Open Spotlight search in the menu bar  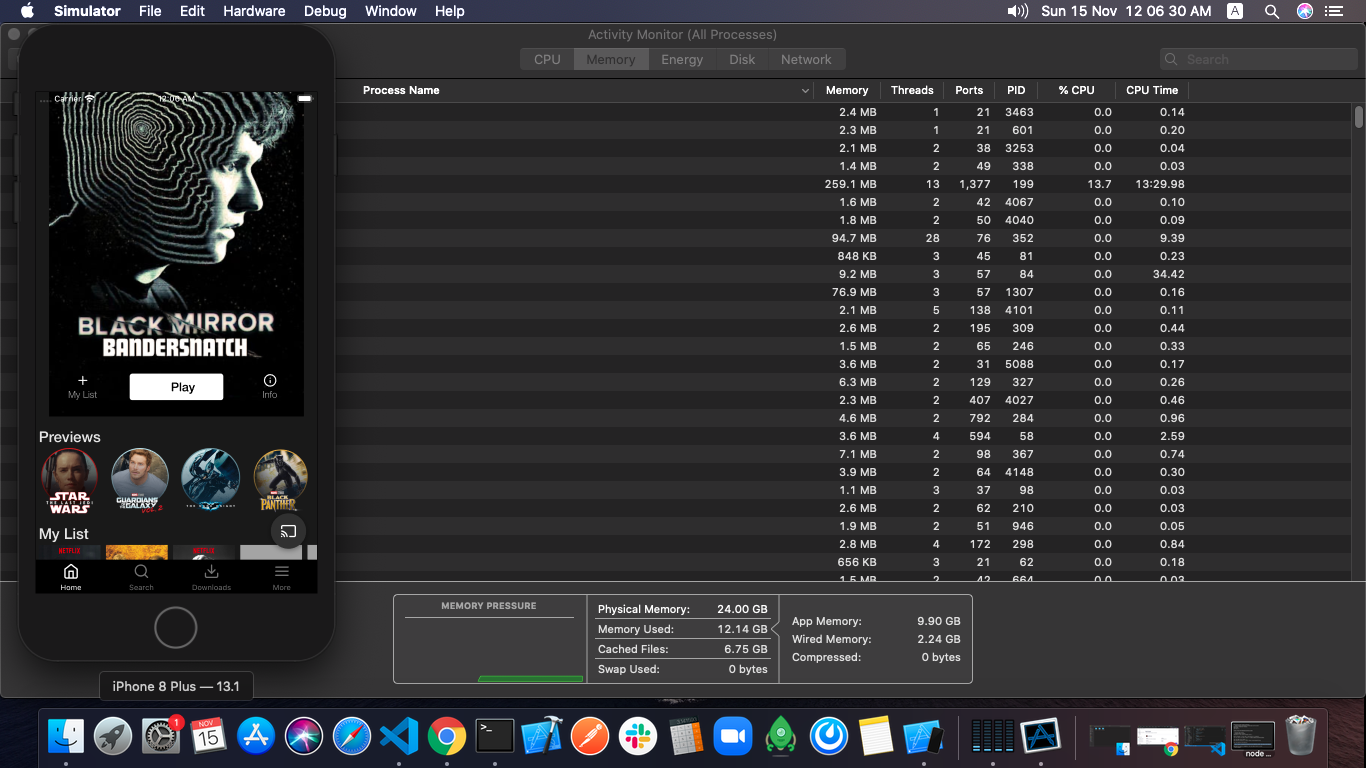(x=1271, y=11)
